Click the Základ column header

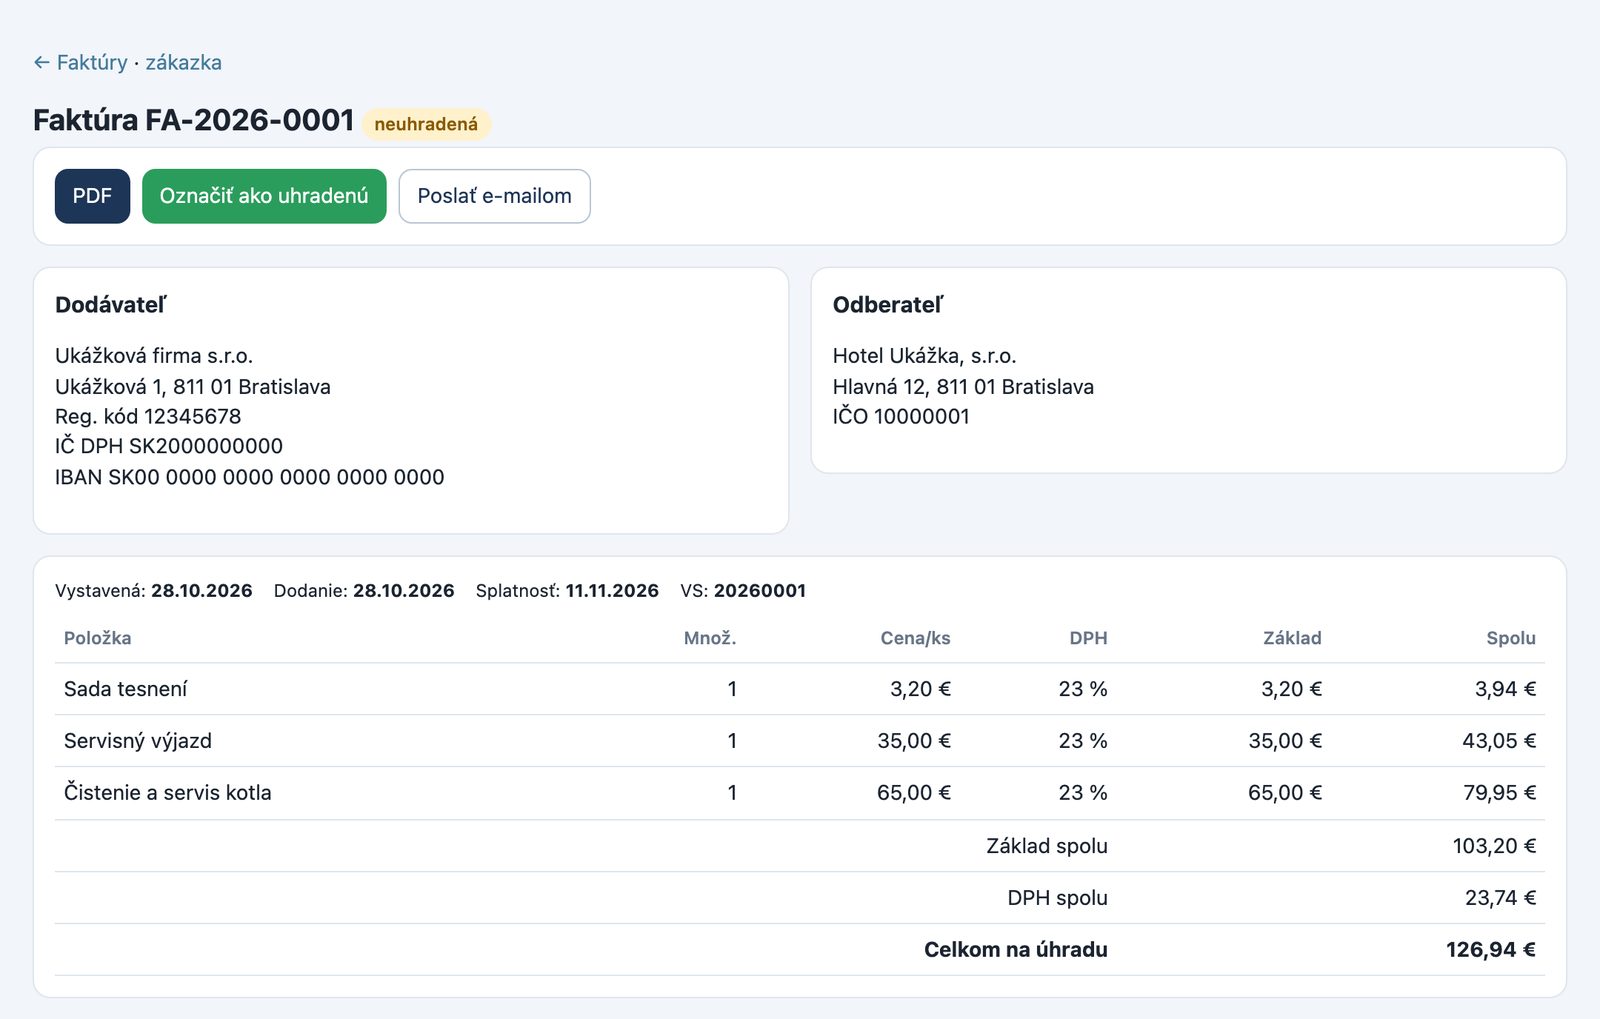(x=1292, y=638)
